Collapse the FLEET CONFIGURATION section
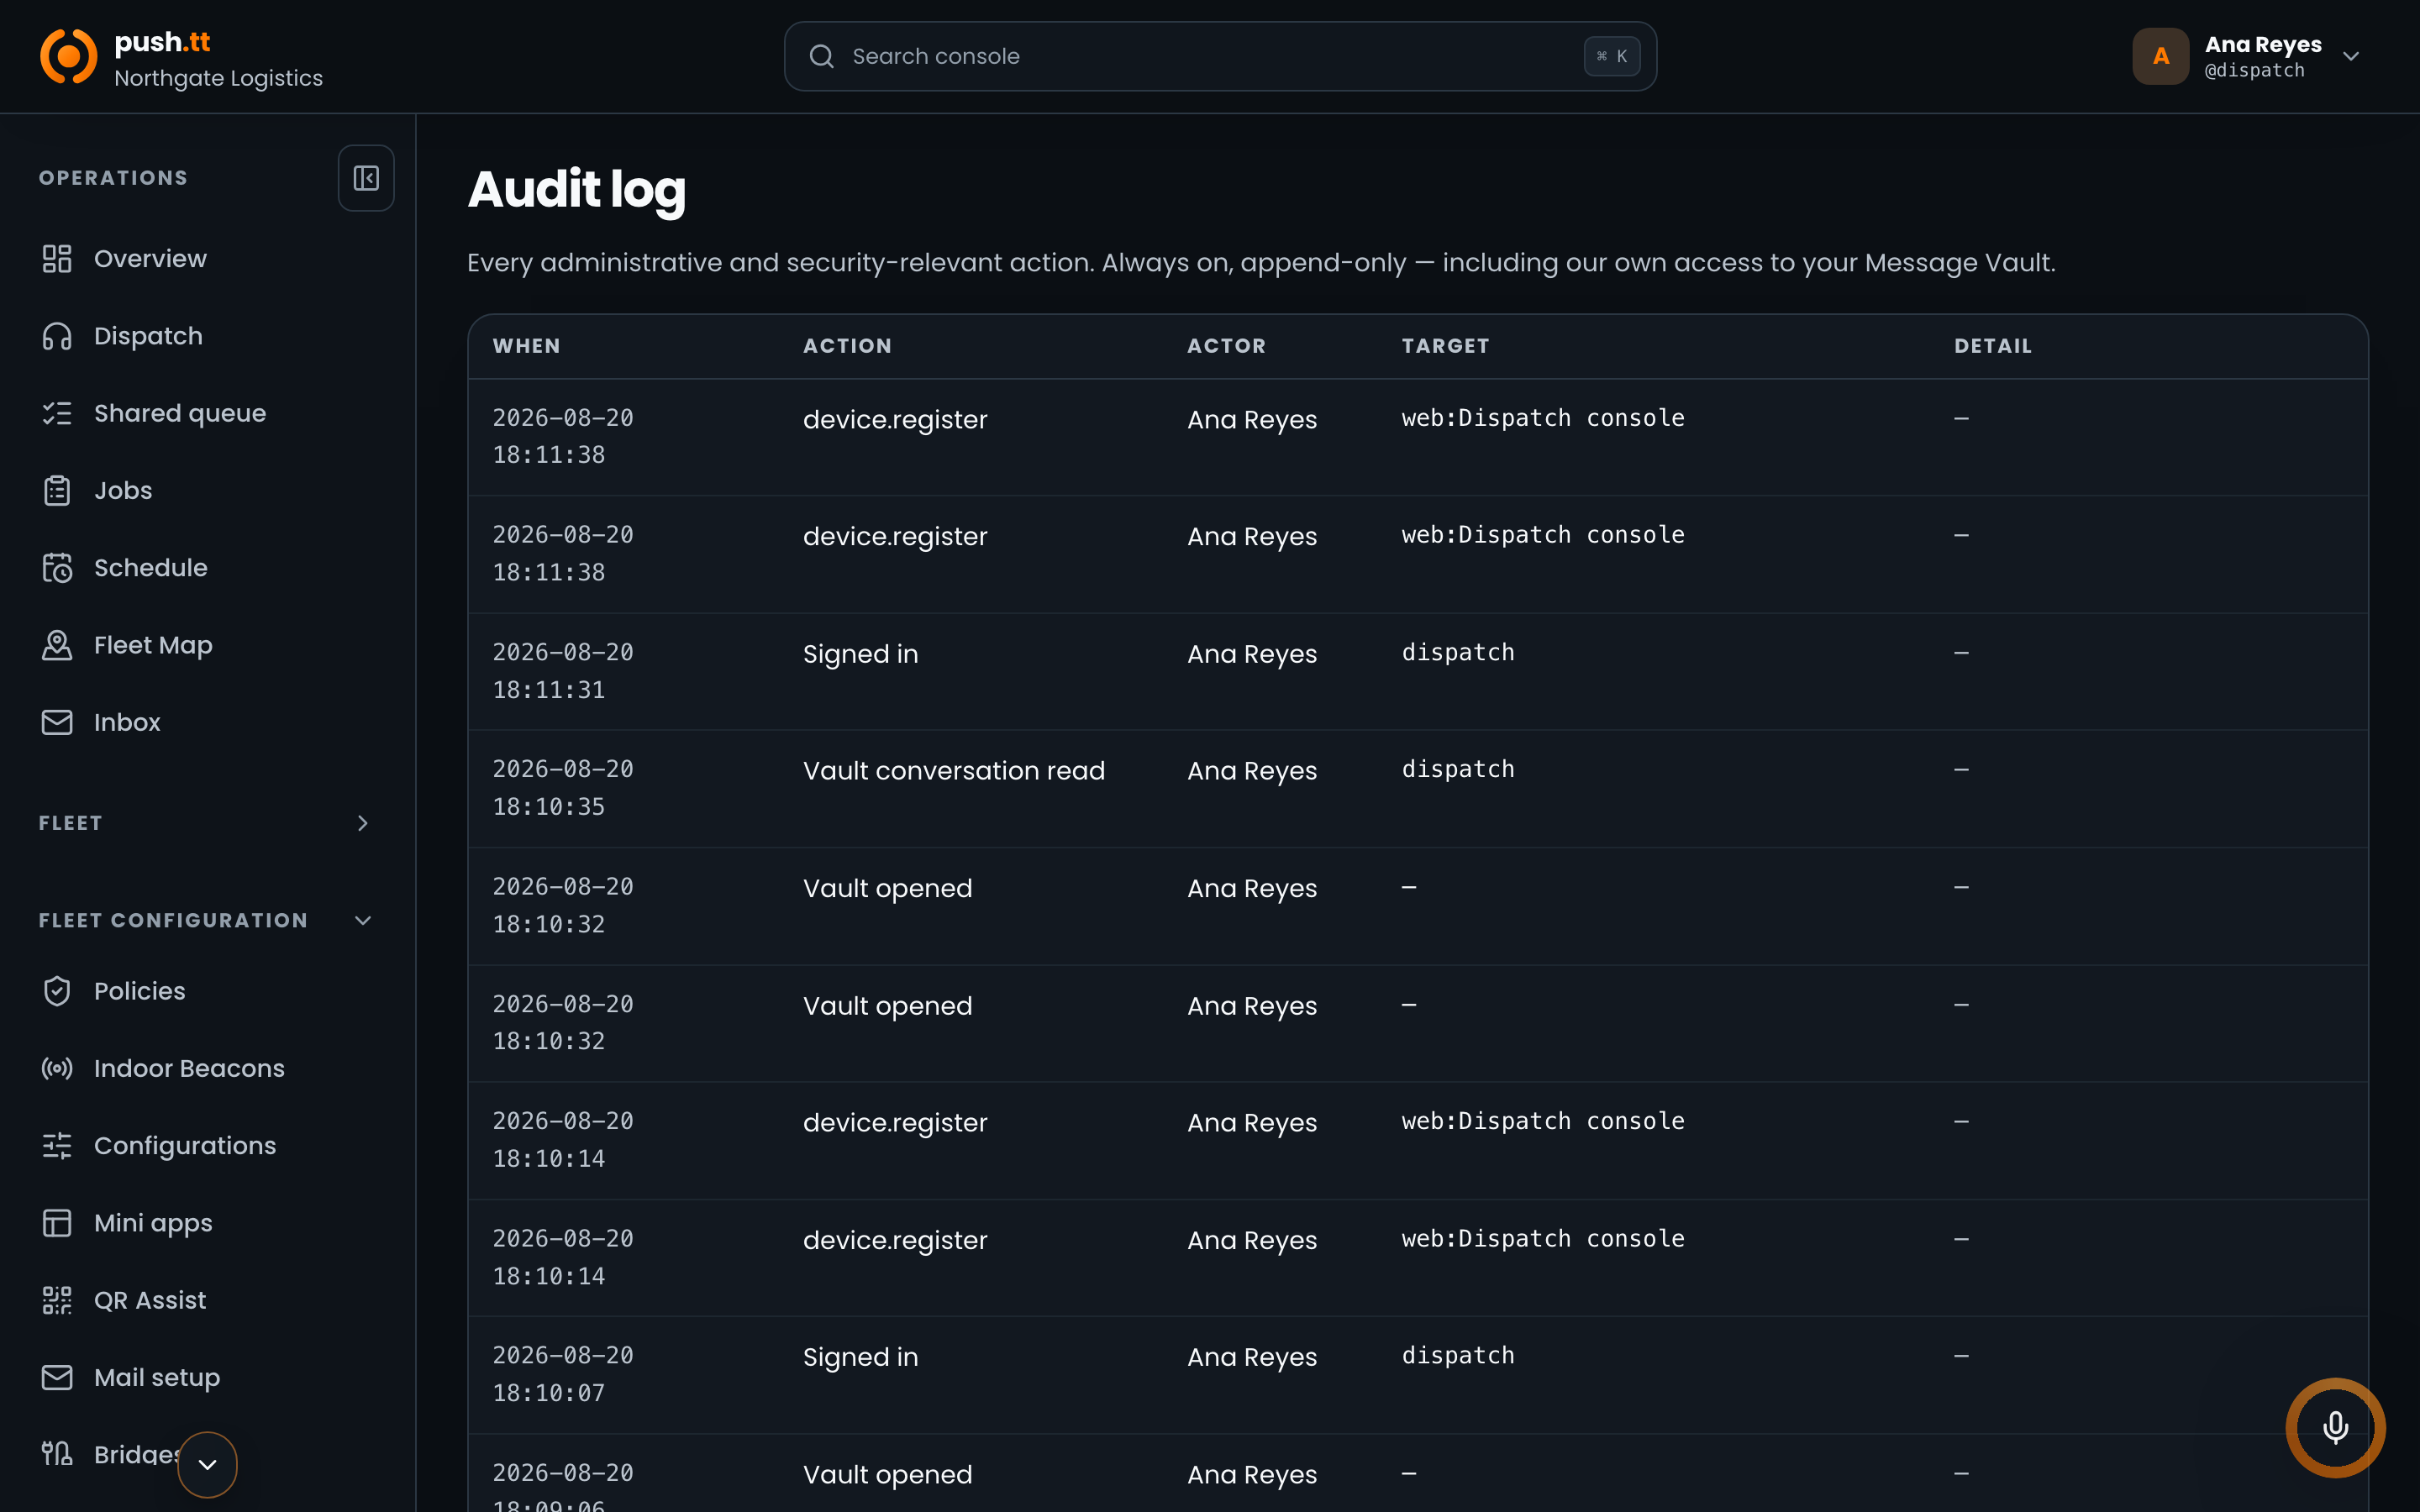Image resolution: width=2420 pixels, height=1512 pixels. pos(363,920)
